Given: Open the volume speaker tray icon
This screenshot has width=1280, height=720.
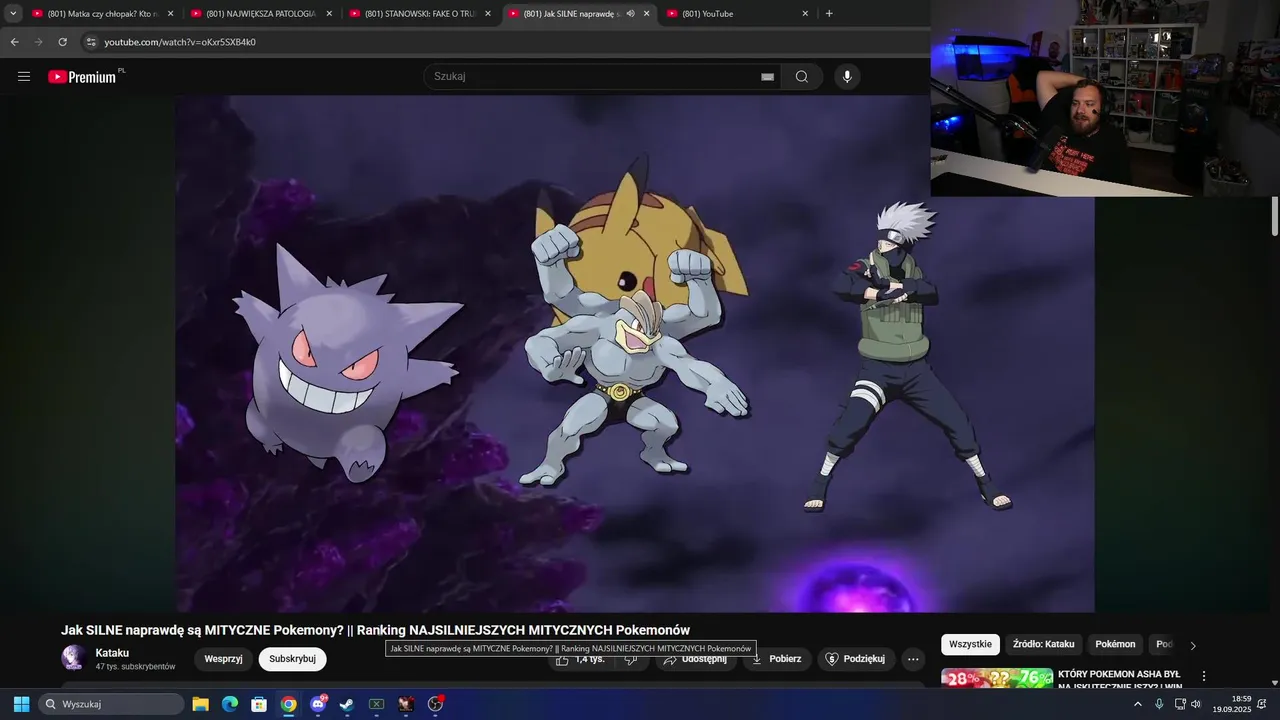Looking at the screenshot, I should click(x=1196, y=704).
